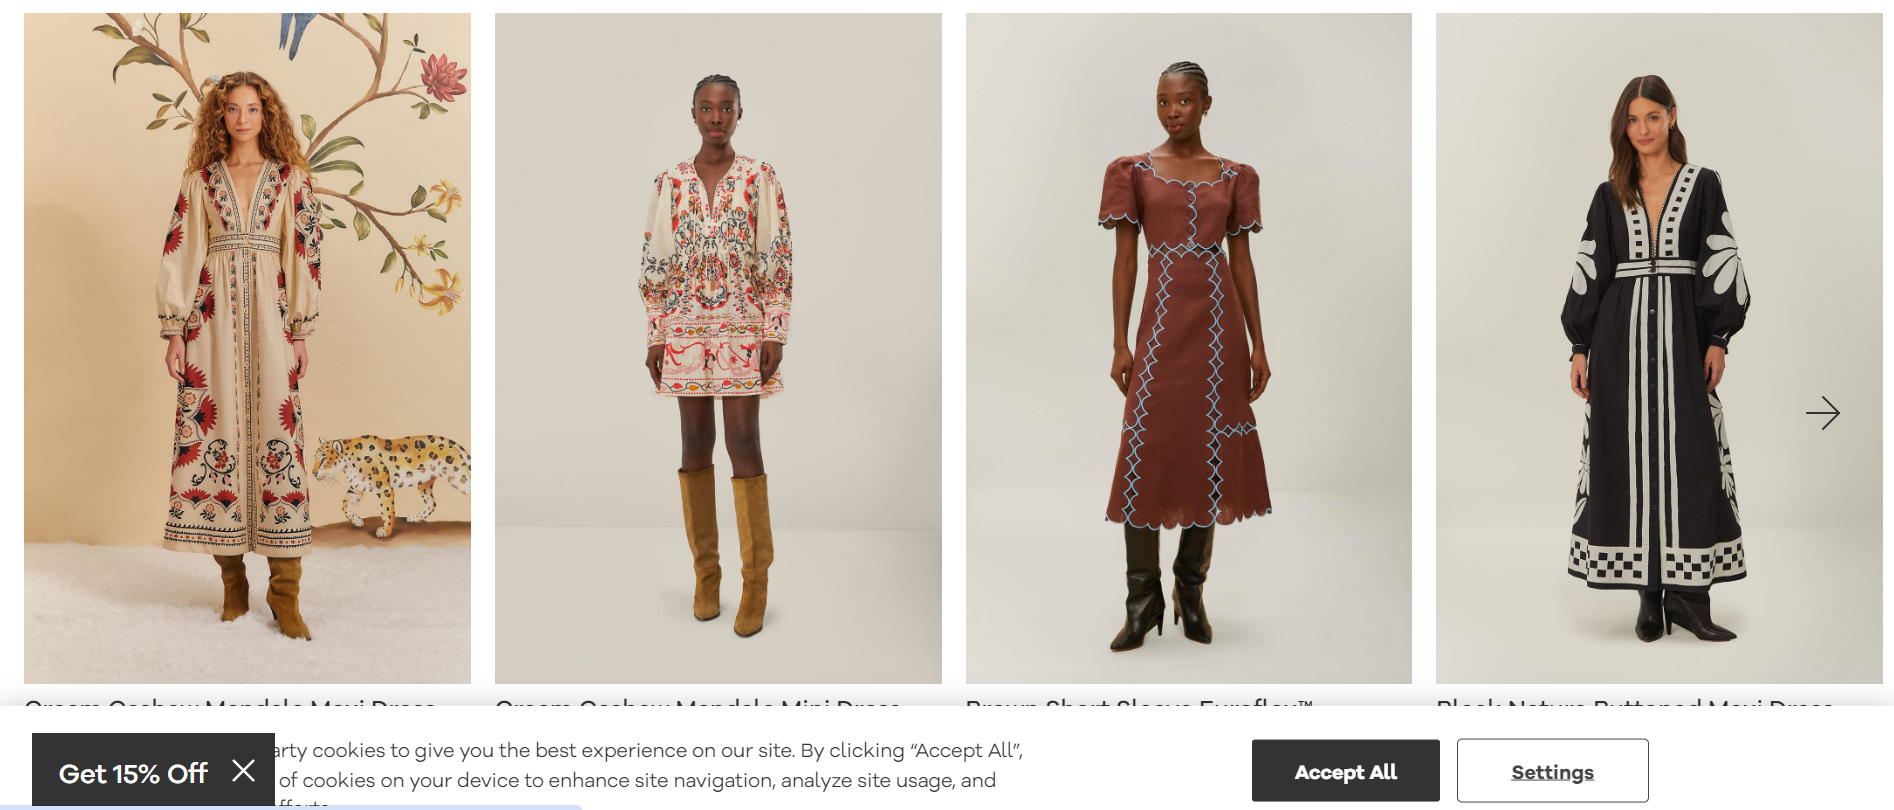Close the Get 15% Off popup
Image resolution: width=1894 pixels, height=810 pixels.
[243, 770]
